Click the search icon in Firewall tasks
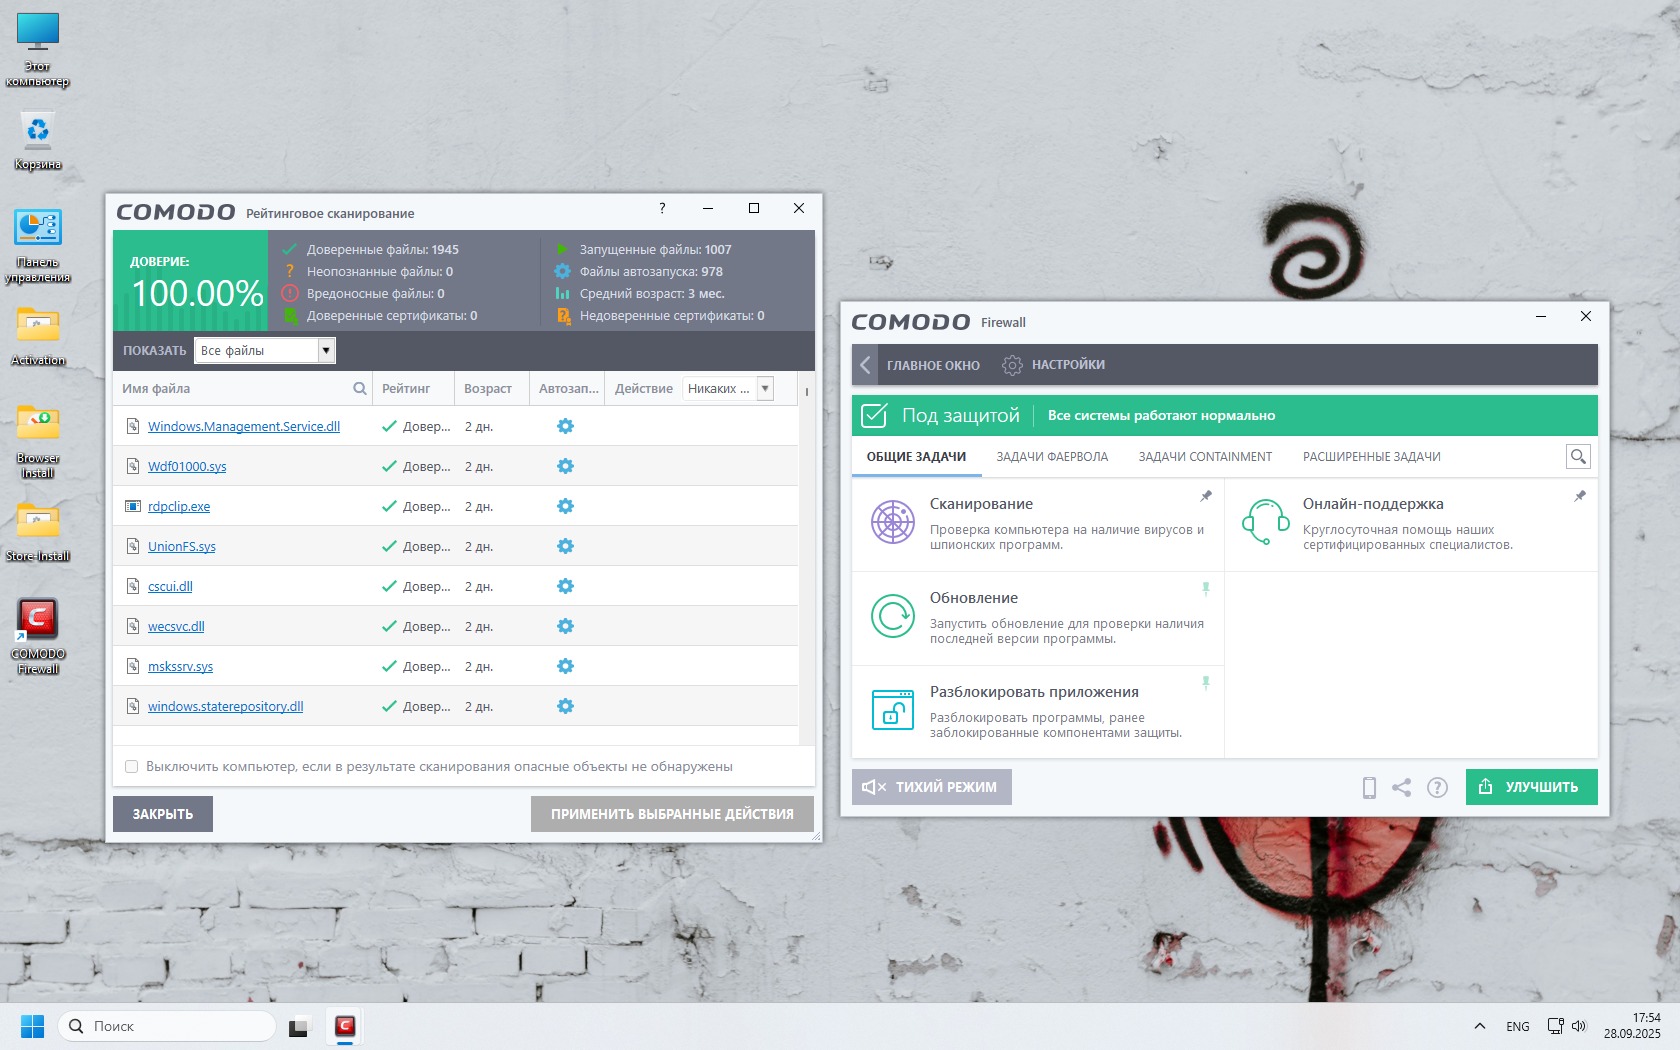 pyautogui.click(x=1578, y=457)
